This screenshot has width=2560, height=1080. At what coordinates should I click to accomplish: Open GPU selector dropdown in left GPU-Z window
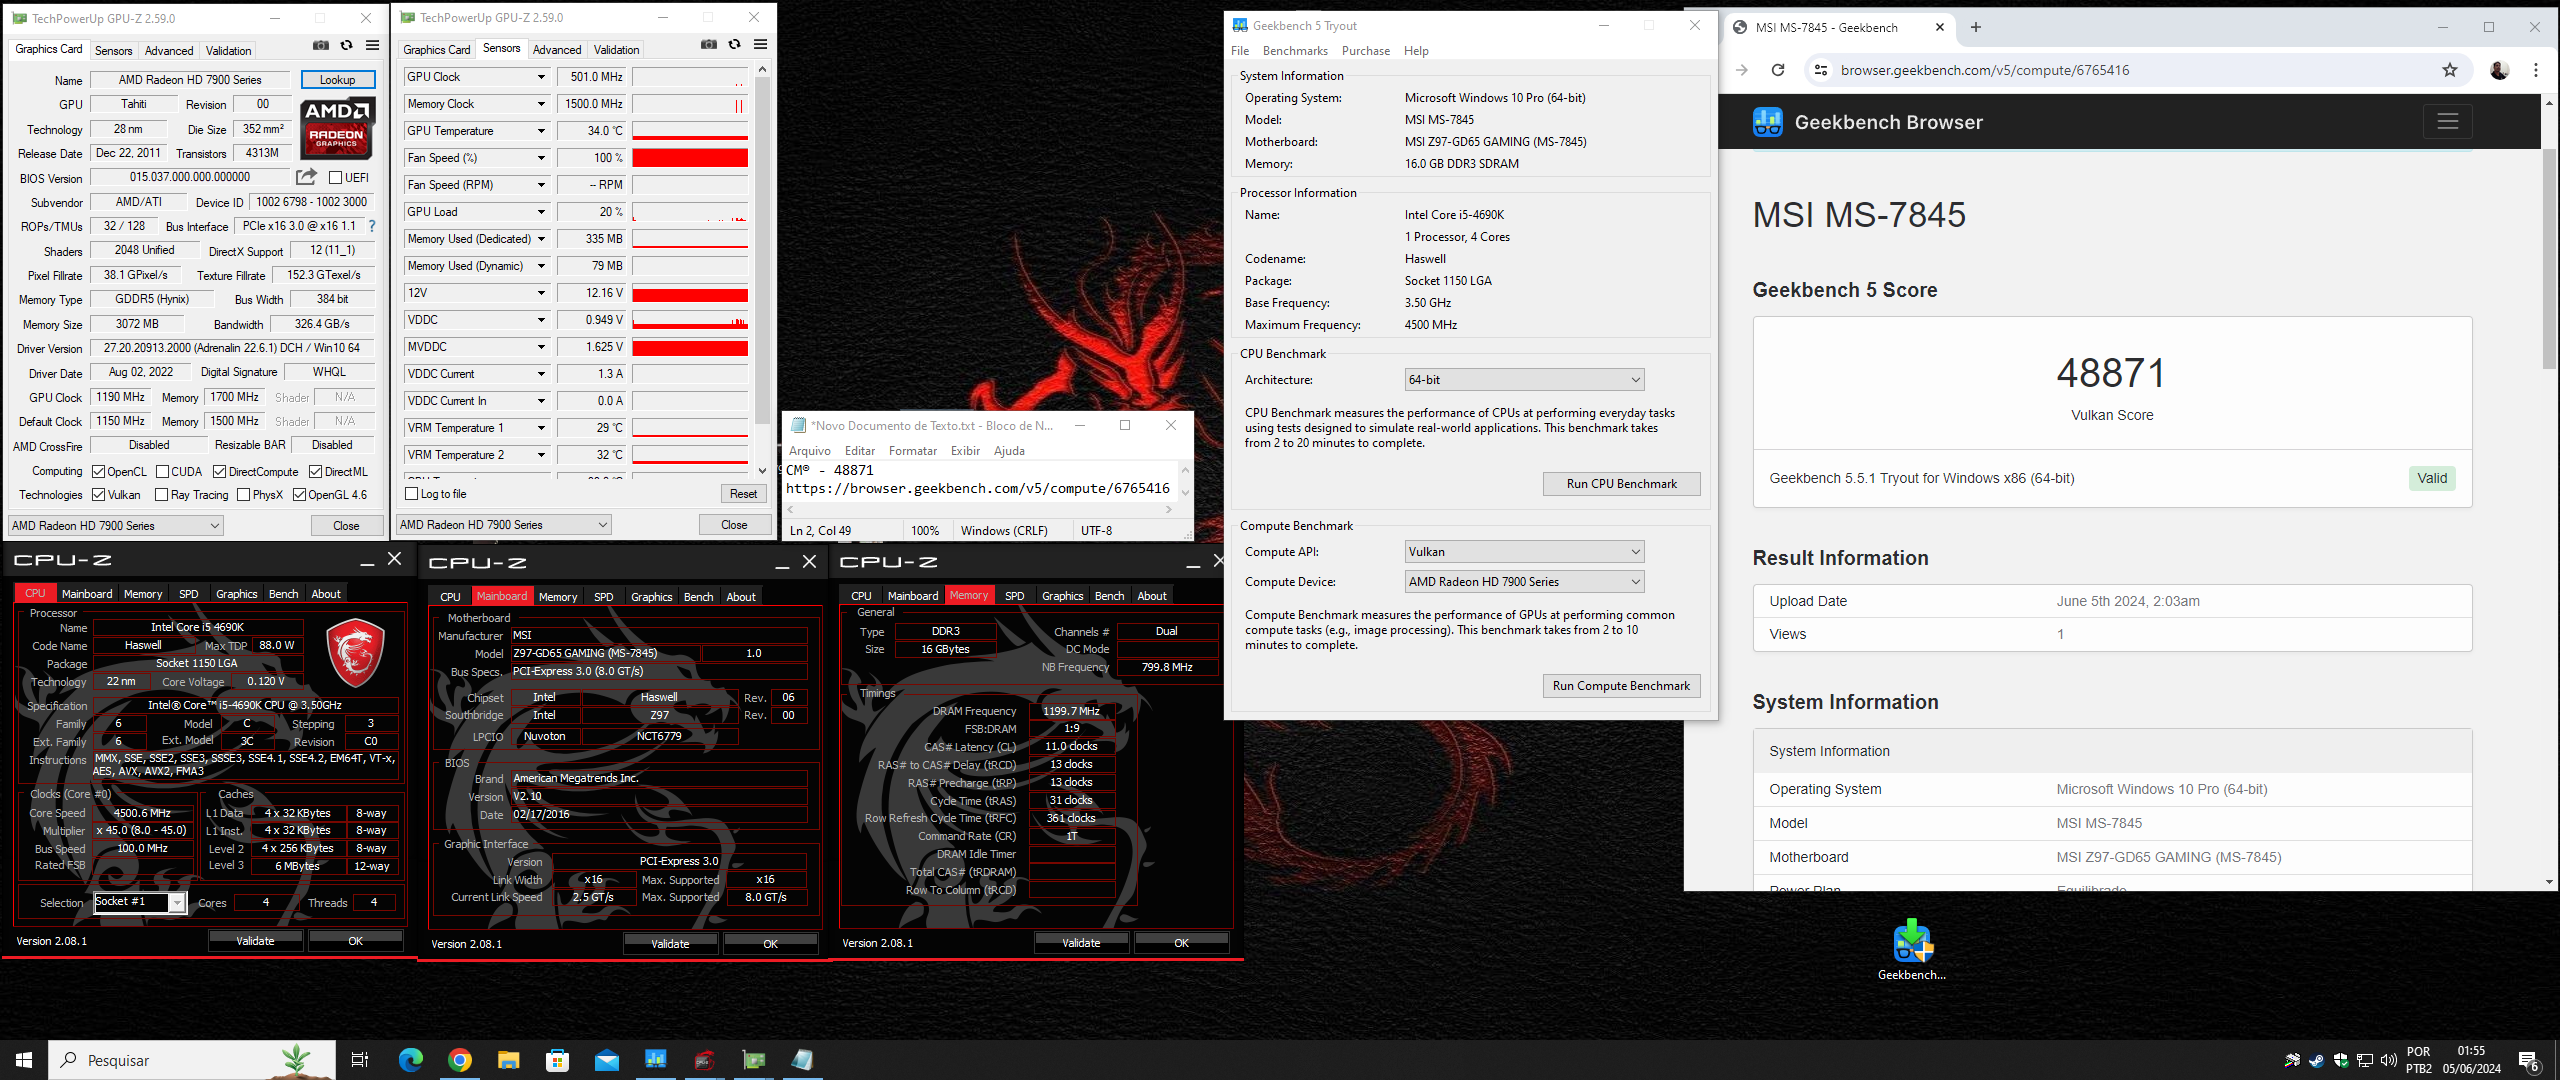[115, 526]
